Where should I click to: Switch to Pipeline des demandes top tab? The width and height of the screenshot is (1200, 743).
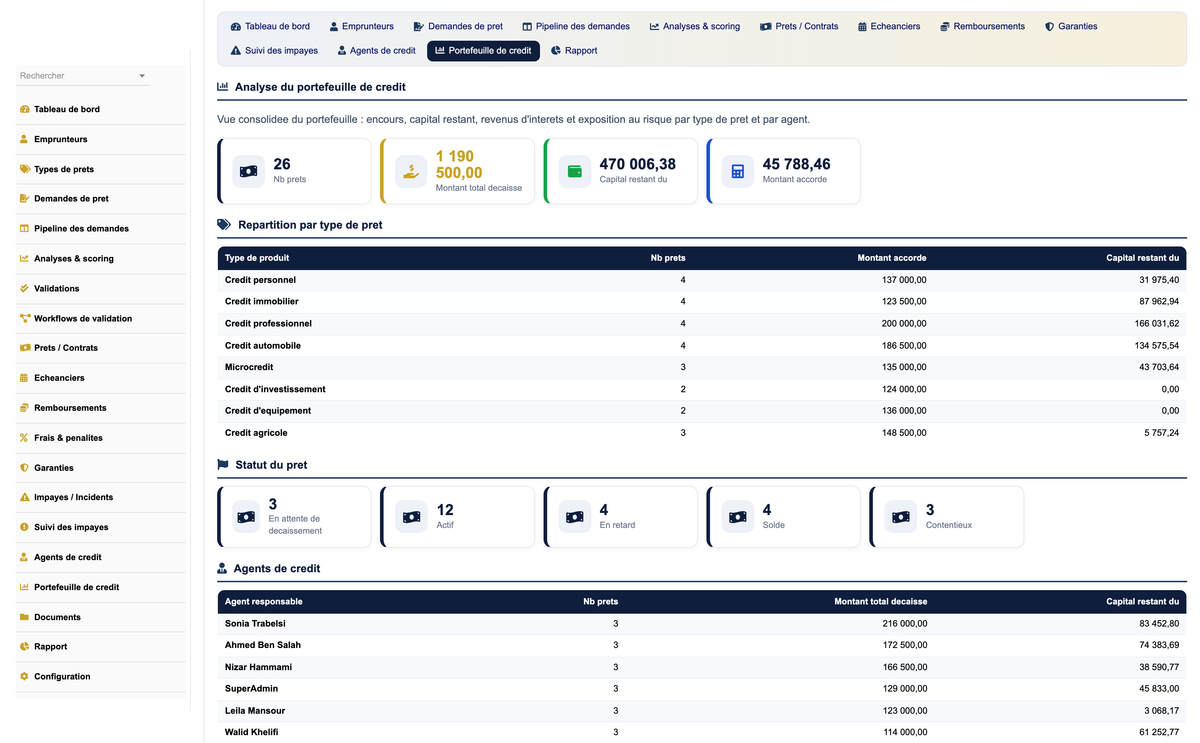tap(576, 26)
